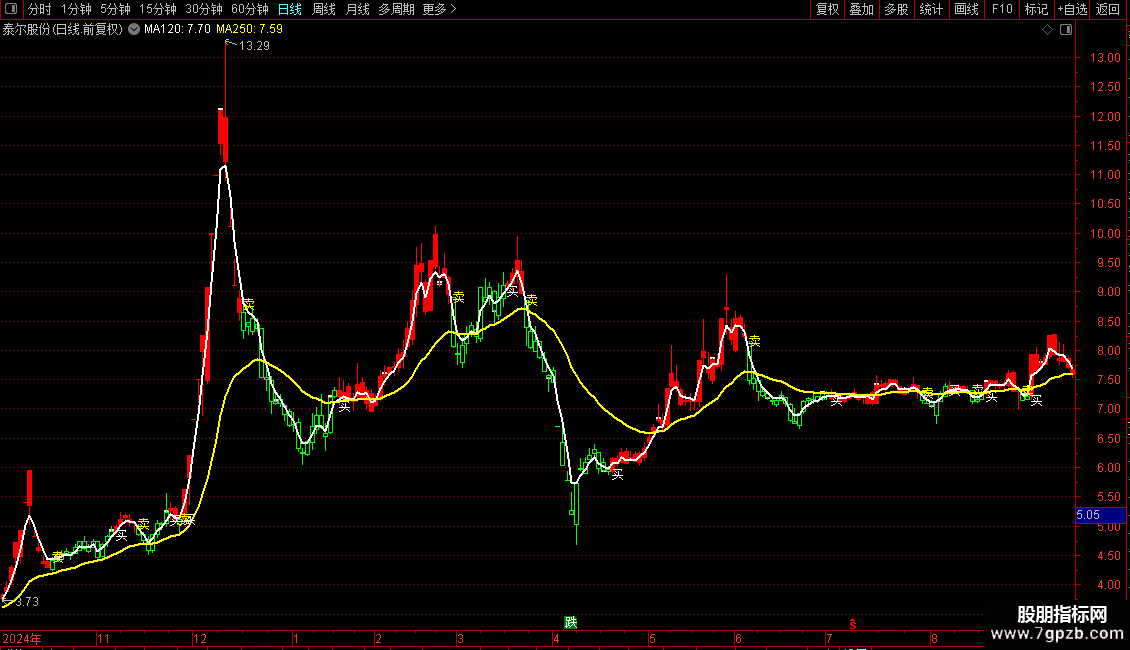Viewport: 1130px width, 650px height.
Task: Expand the 更多 periods menu
Action: coord(439,9)
